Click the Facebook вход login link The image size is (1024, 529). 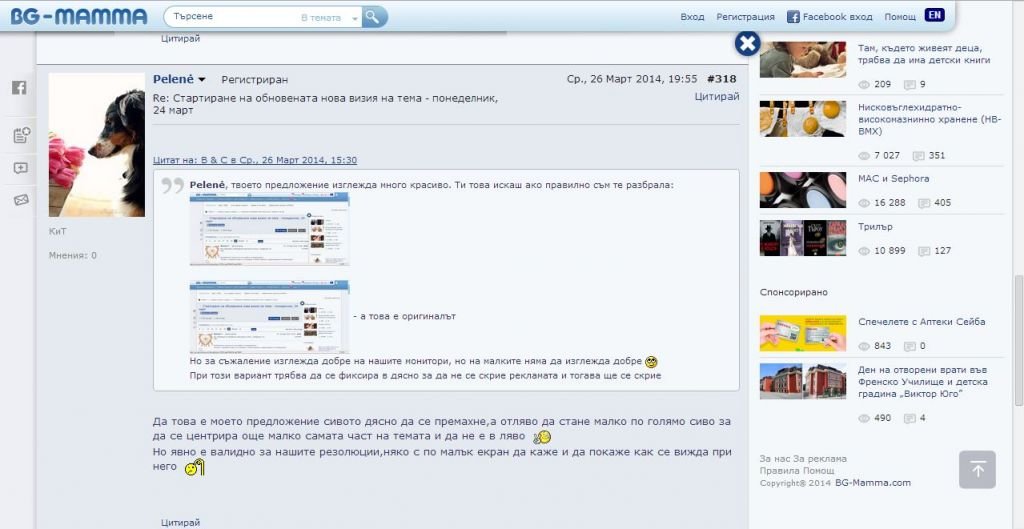[x=829, y=17]
